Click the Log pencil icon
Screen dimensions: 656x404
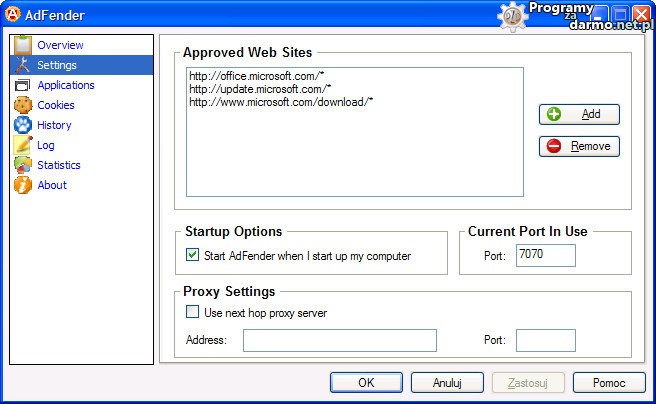(22, 145)
